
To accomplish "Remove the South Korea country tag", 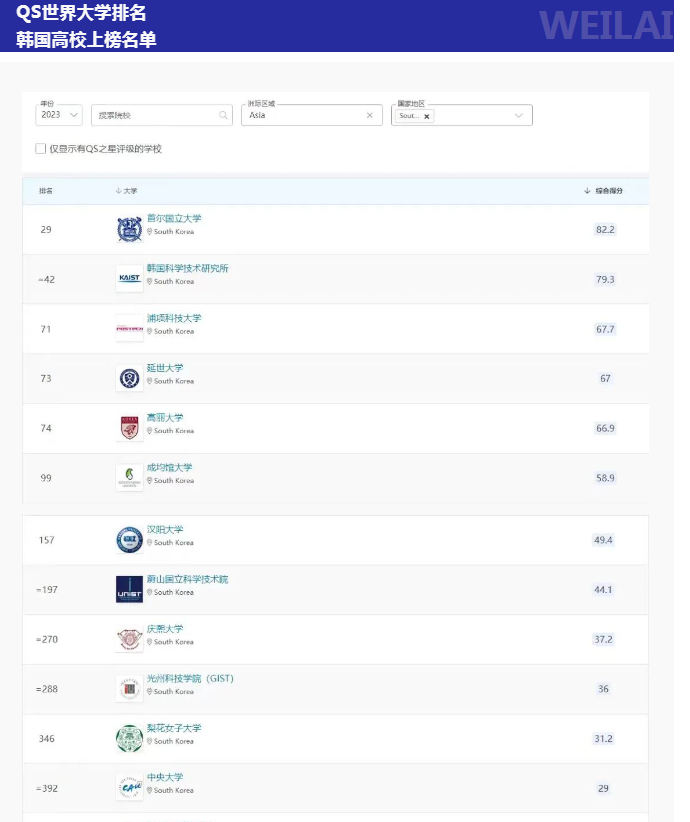I will [x=427, y=116].
